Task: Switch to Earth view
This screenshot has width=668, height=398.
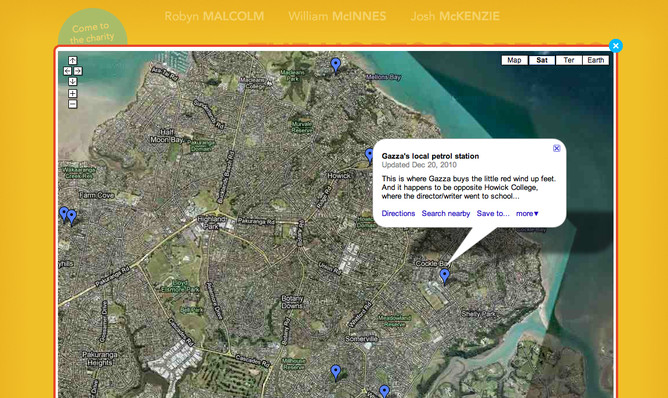Action: (x=596, y=60)
